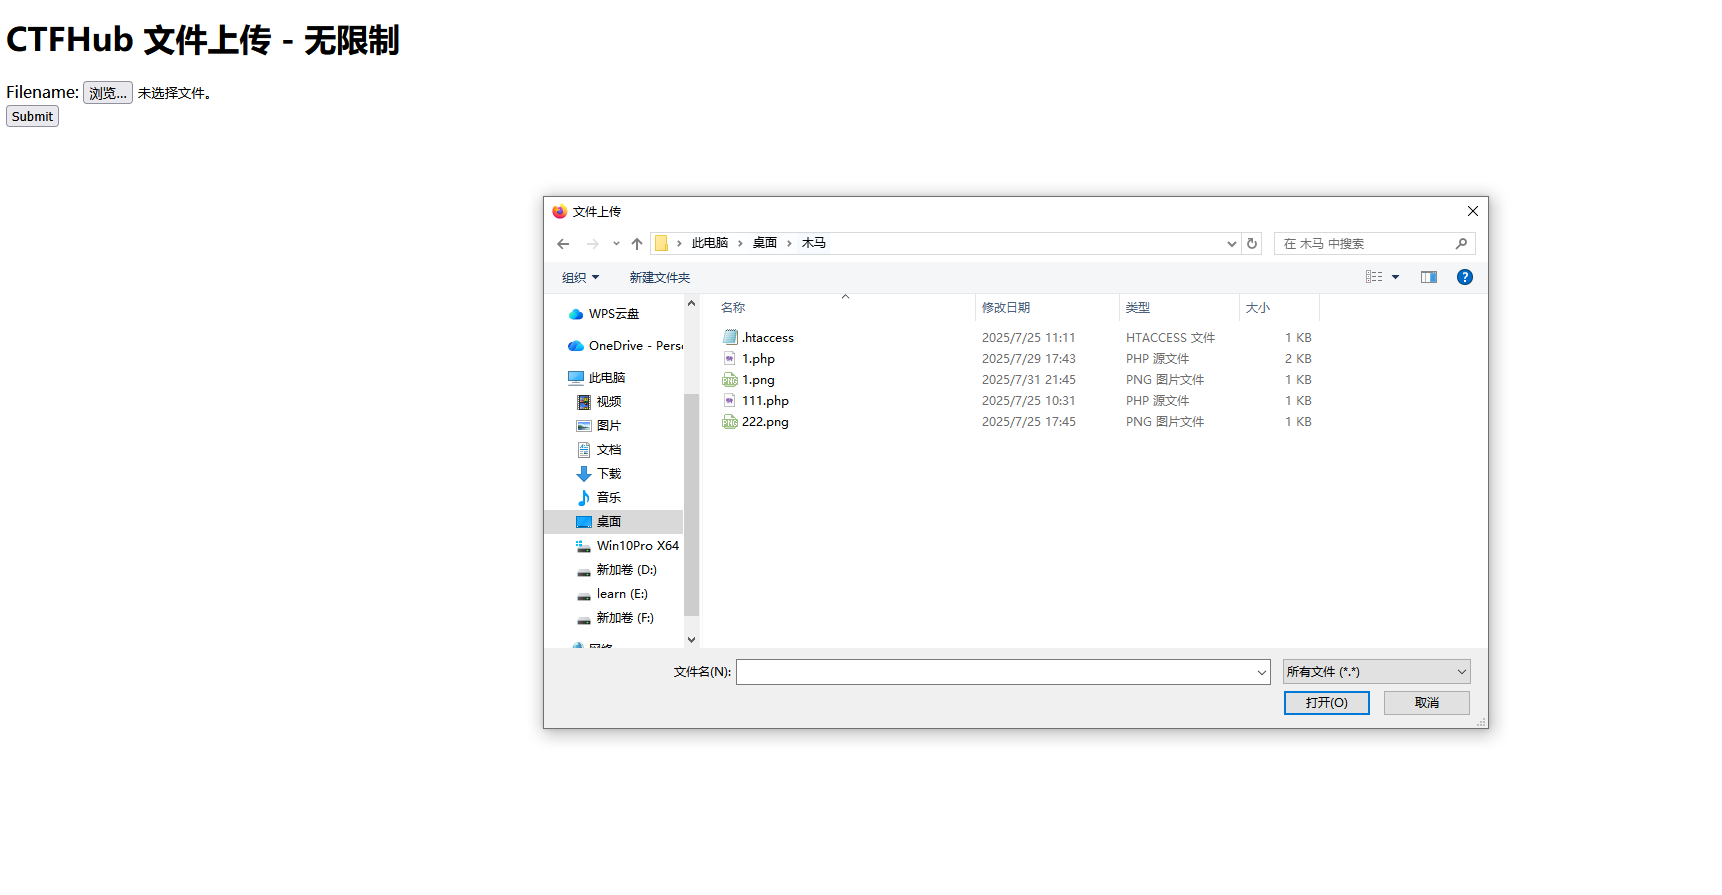Open the change view style dropdown
The width and height of the screenshot is (1722, 895).
point(1396,278)
